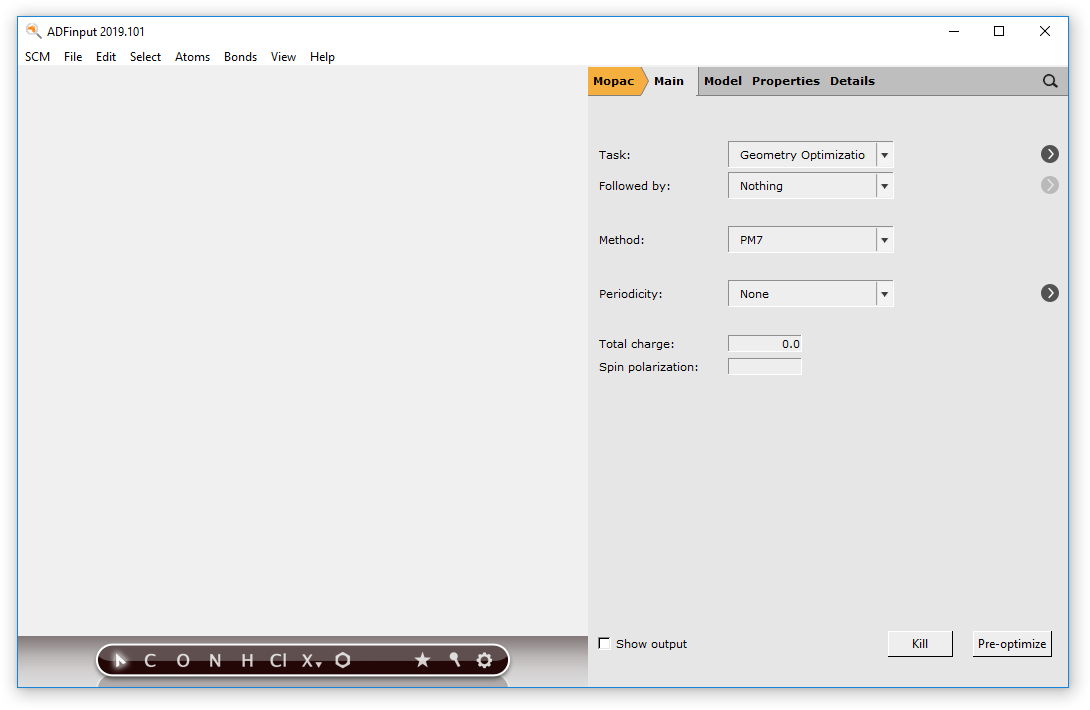Select the pointer arrow tool
This screenshot has width=1090, height=710.
coord(120,660)
